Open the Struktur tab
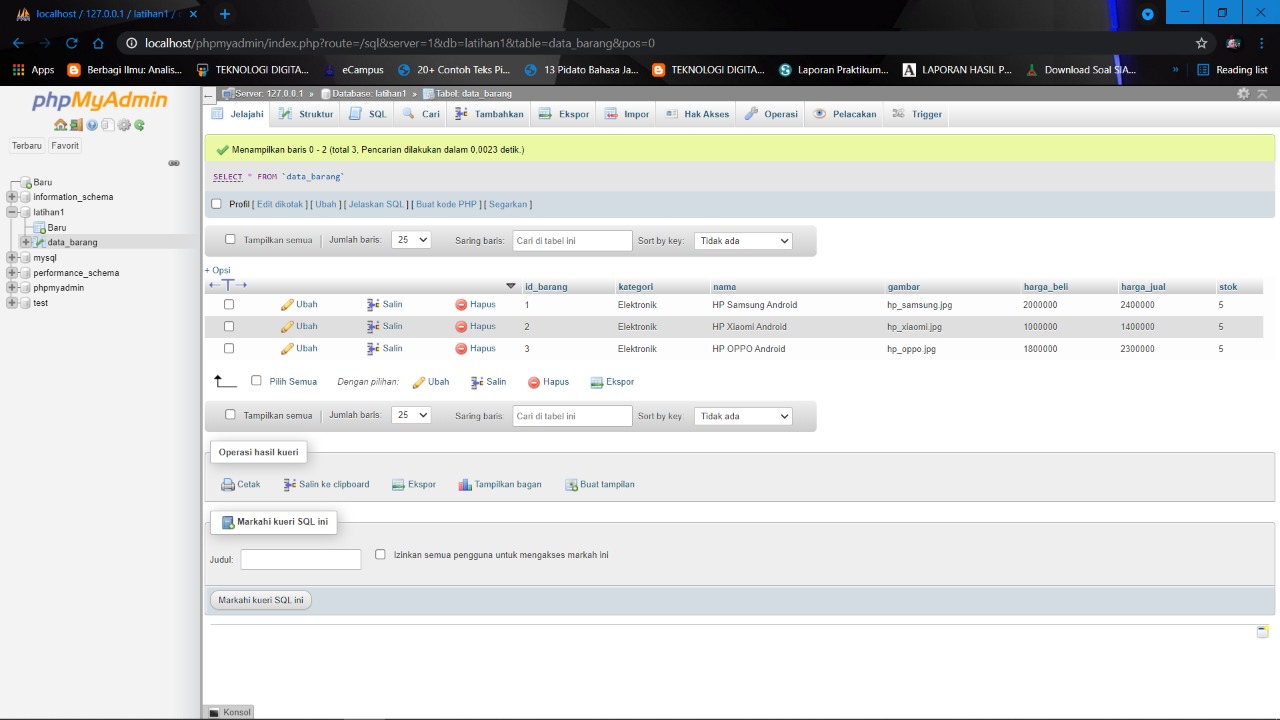 click(x=307, y=114)
